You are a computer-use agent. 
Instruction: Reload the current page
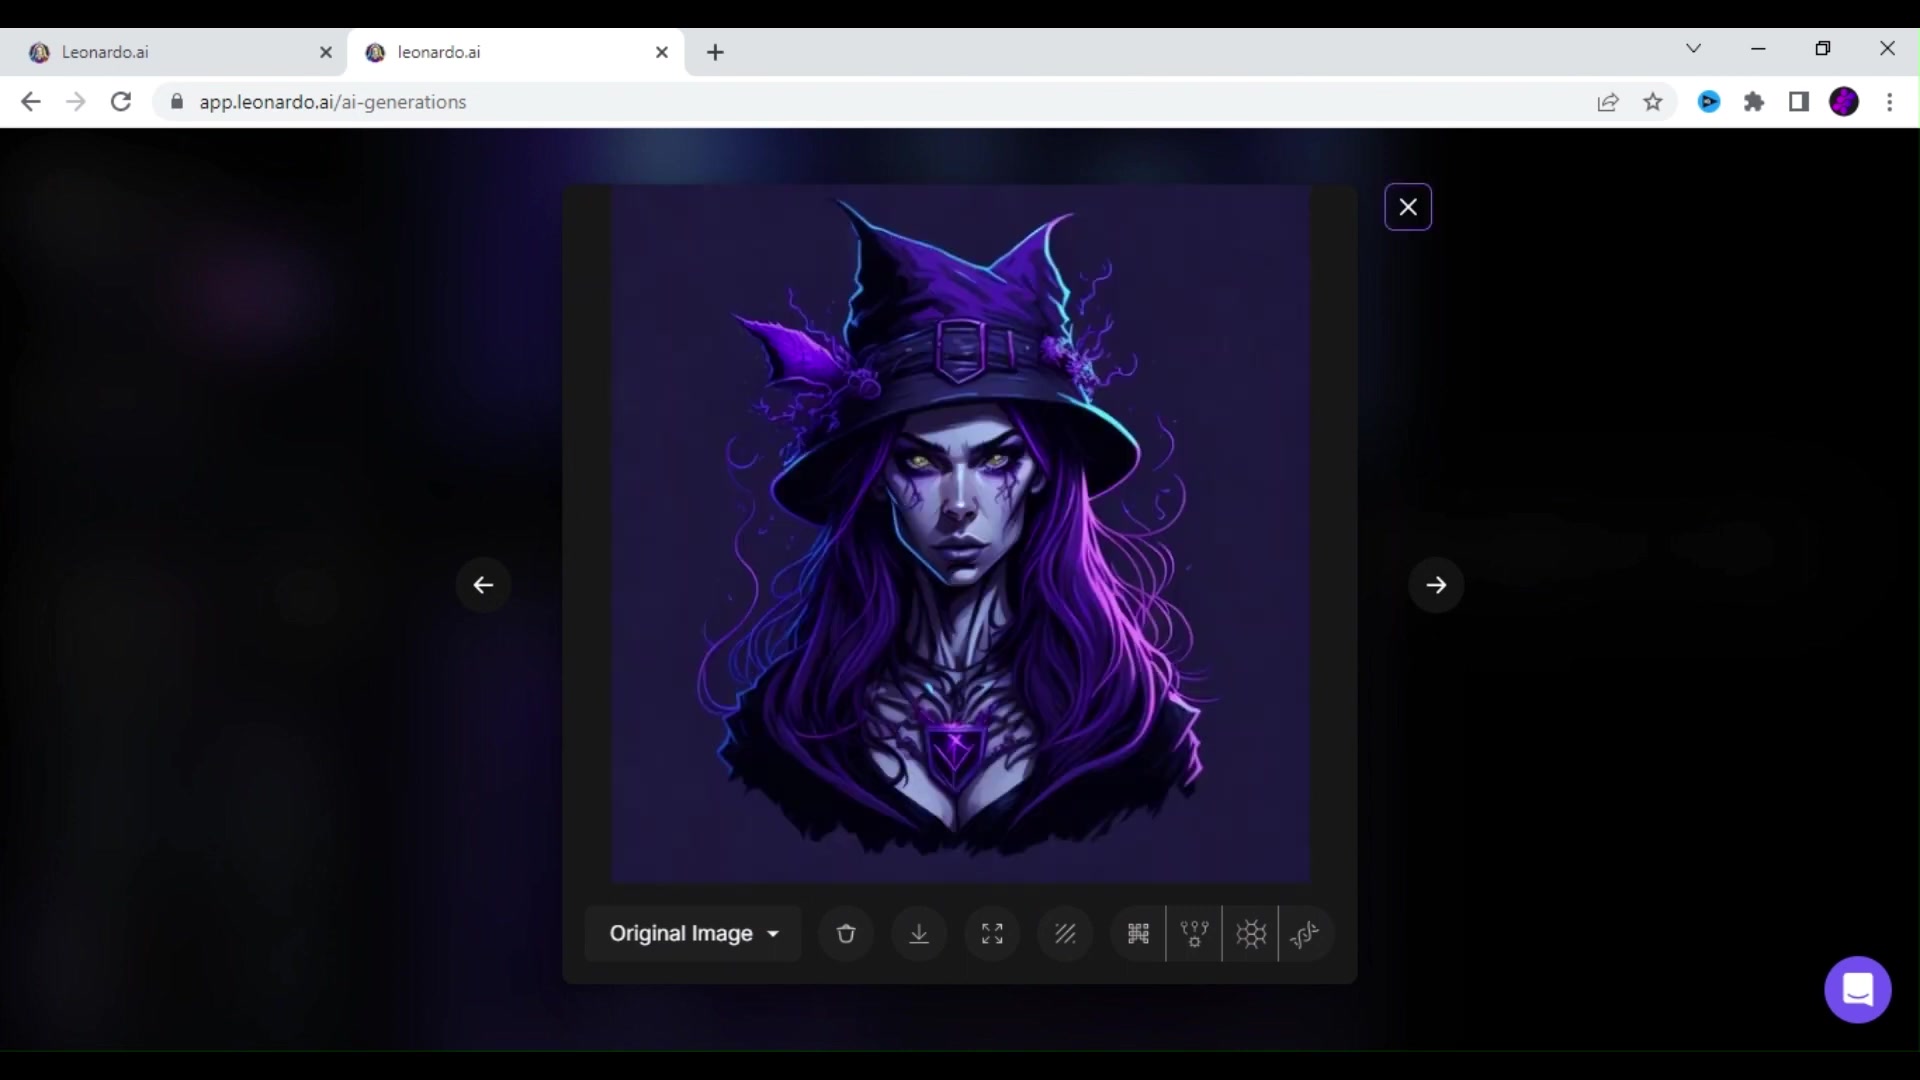121,102
